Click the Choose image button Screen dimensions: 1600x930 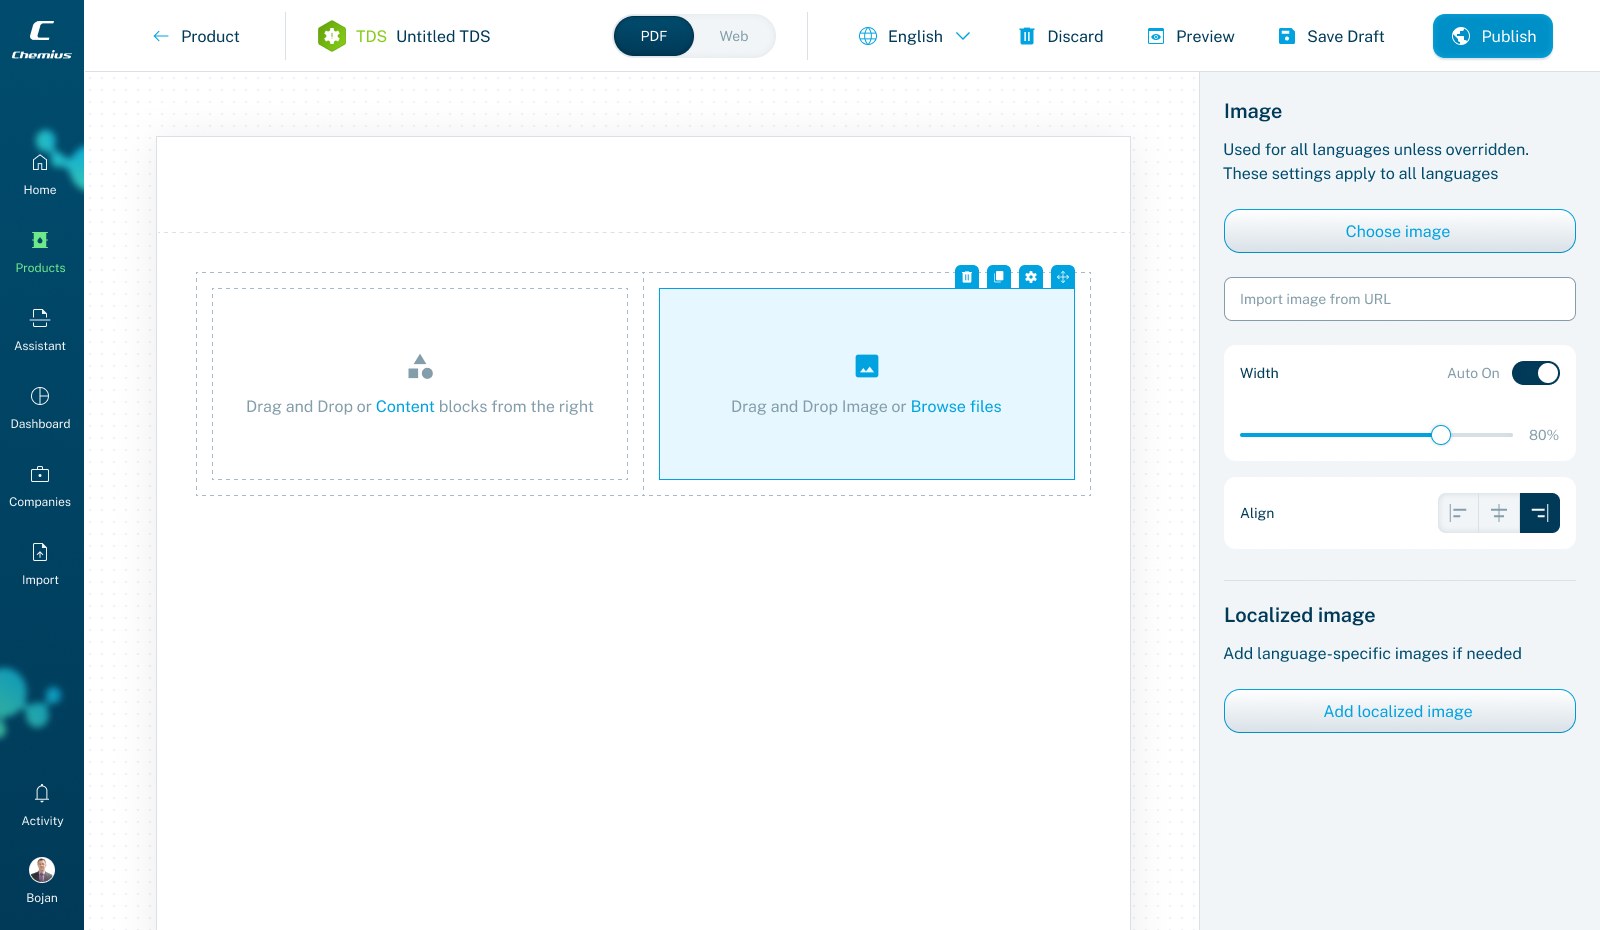click(1400, 231)
